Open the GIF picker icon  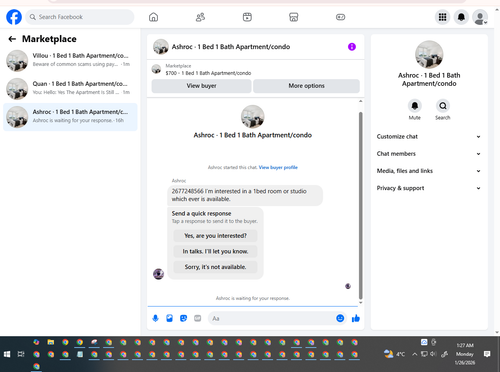click(198, 318)
